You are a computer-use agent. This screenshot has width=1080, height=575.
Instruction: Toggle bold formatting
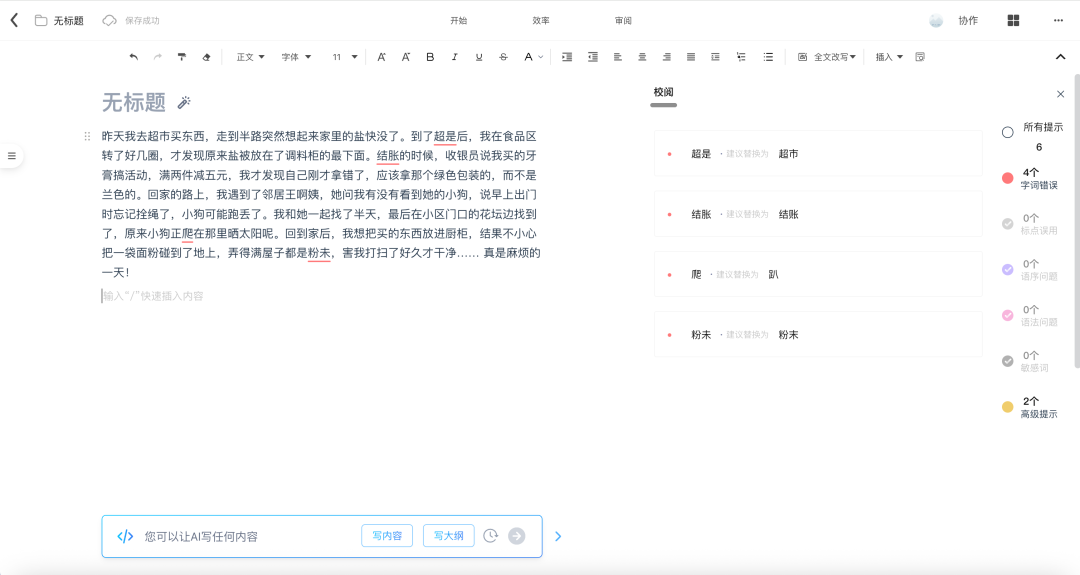coord(430,57)
